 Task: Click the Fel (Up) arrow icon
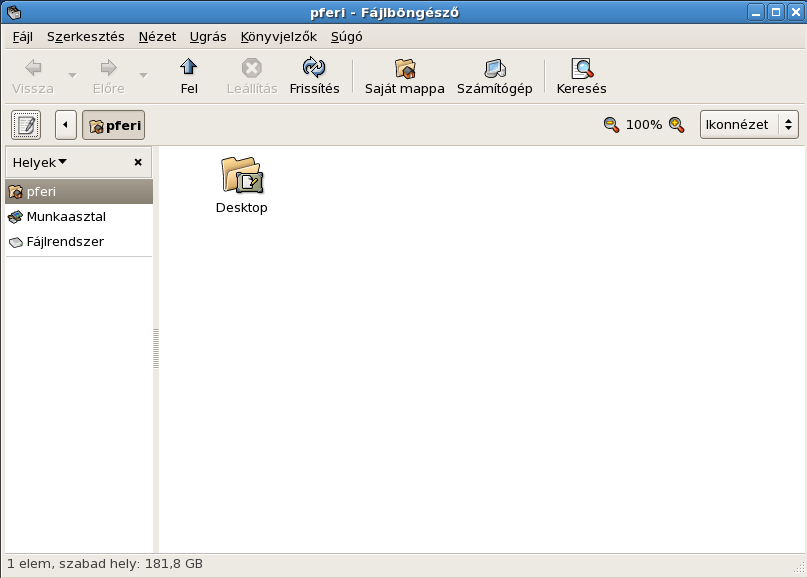188,68
